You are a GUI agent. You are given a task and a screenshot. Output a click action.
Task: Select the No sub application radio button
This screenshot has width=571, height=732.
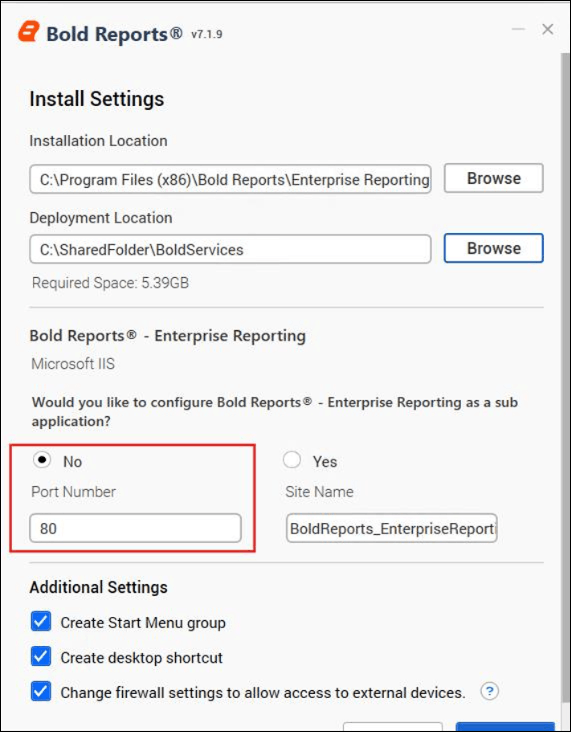tap(42, 460)
